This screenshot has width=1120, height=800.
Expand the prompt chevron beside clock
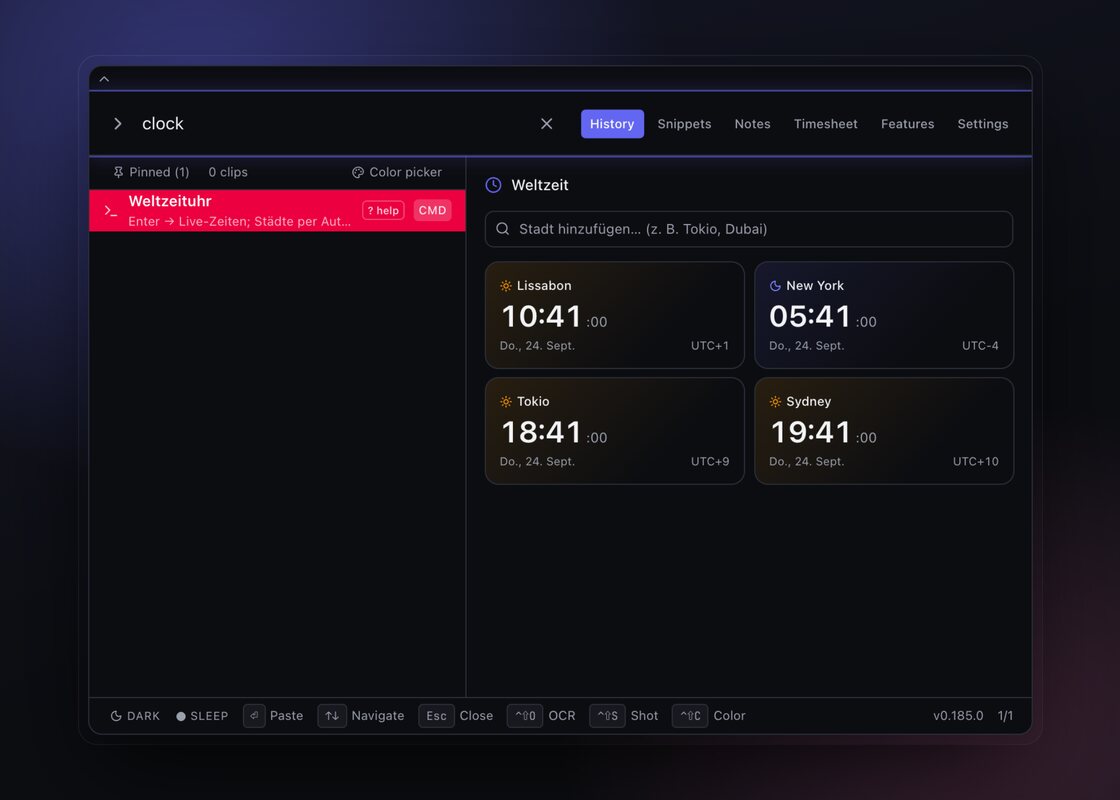(118, 124)
